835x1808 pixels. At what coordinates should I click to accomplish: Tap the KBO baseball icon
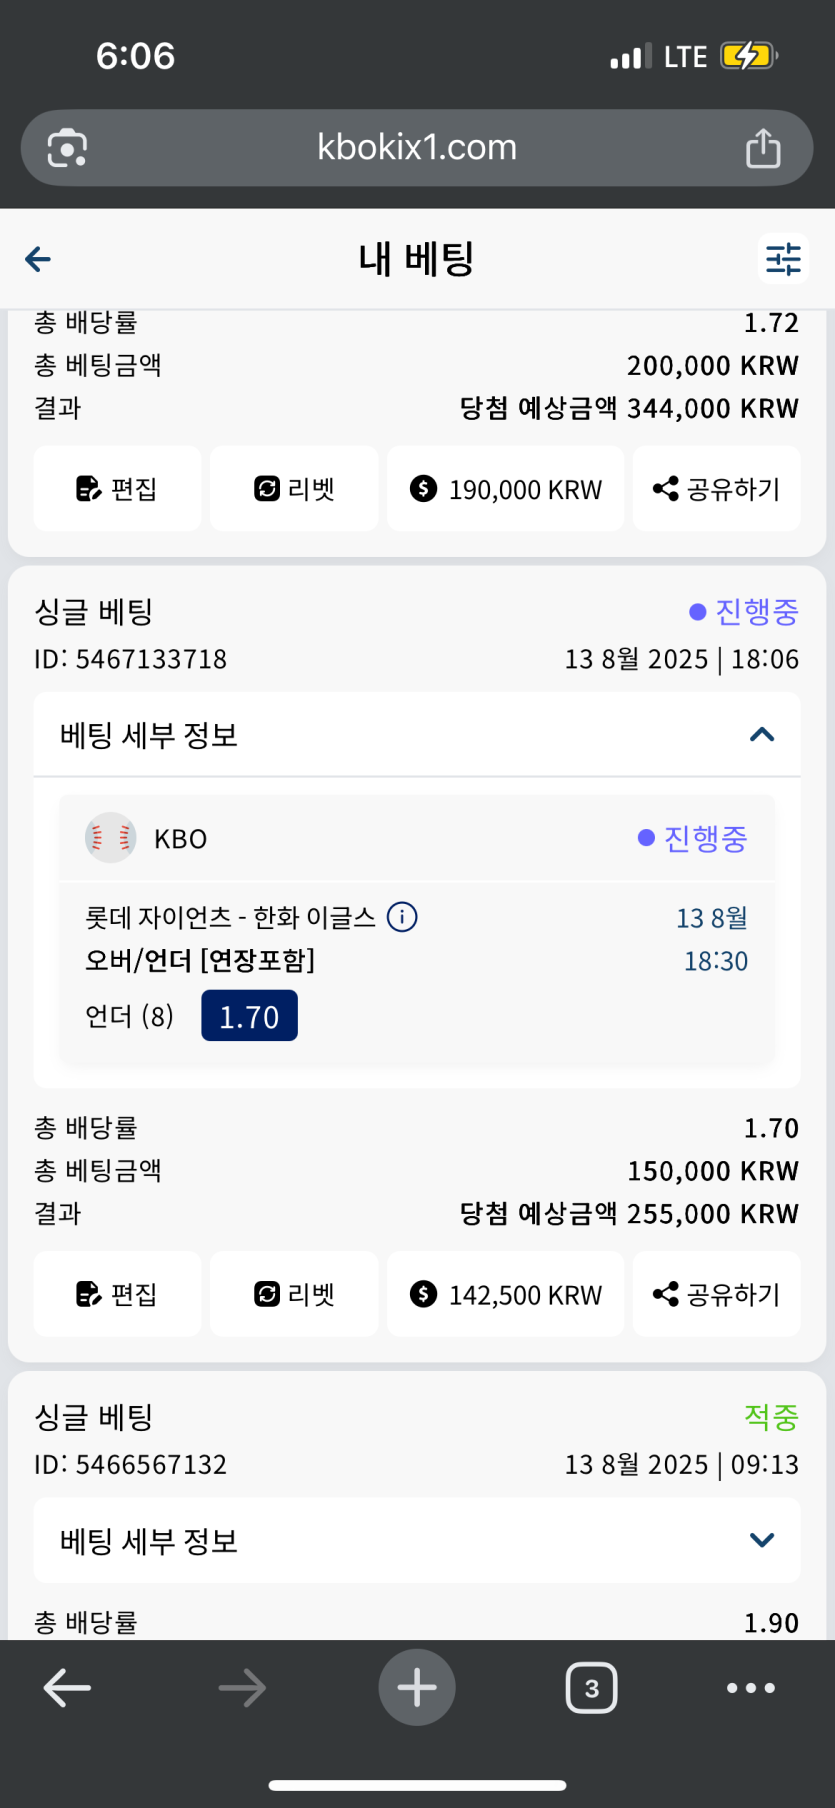pyautogui.click(x=110, y=838)
